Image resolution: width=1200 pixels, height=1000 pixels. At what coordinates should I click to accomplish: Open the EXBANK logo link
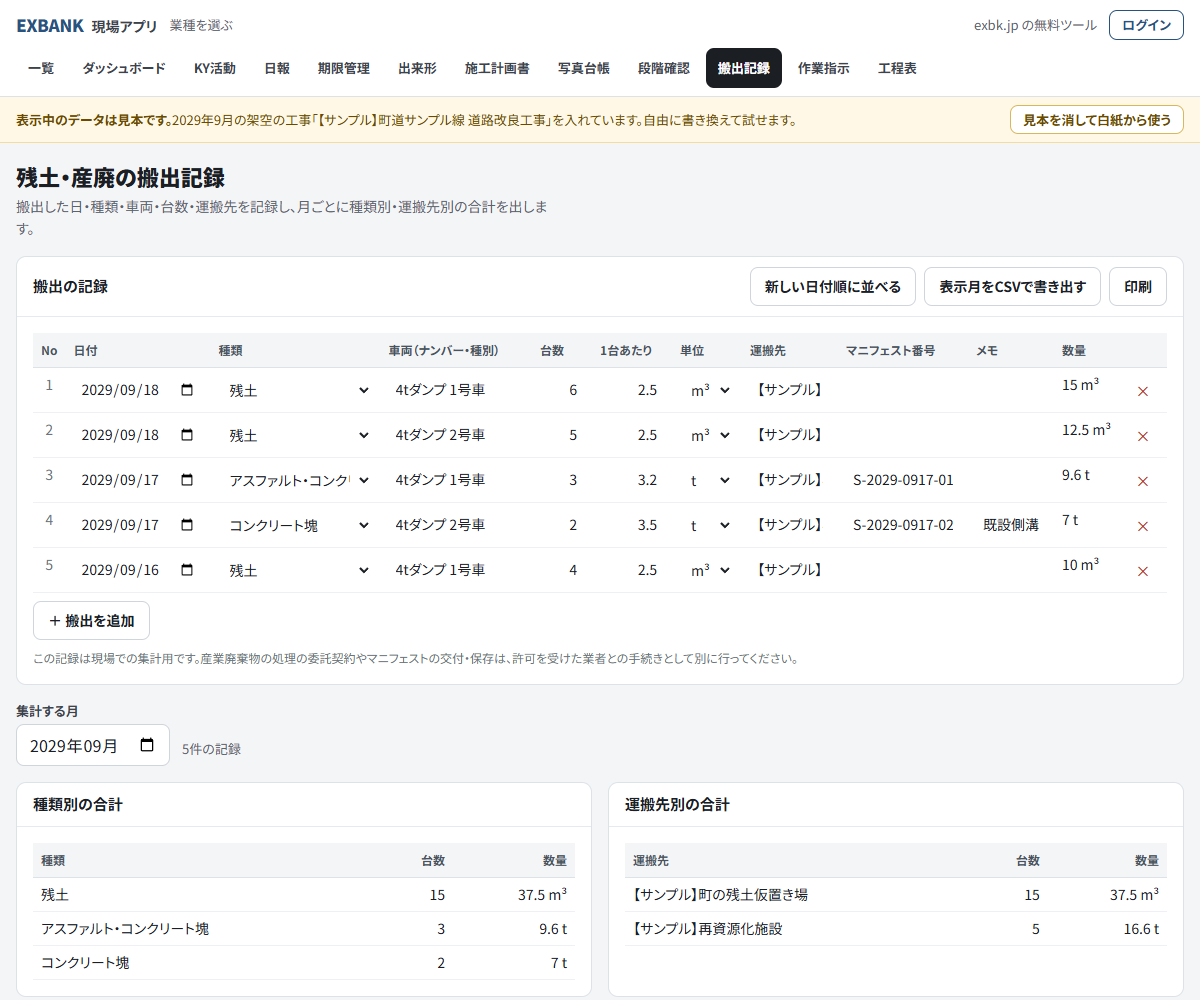click(x=50, y=26)
